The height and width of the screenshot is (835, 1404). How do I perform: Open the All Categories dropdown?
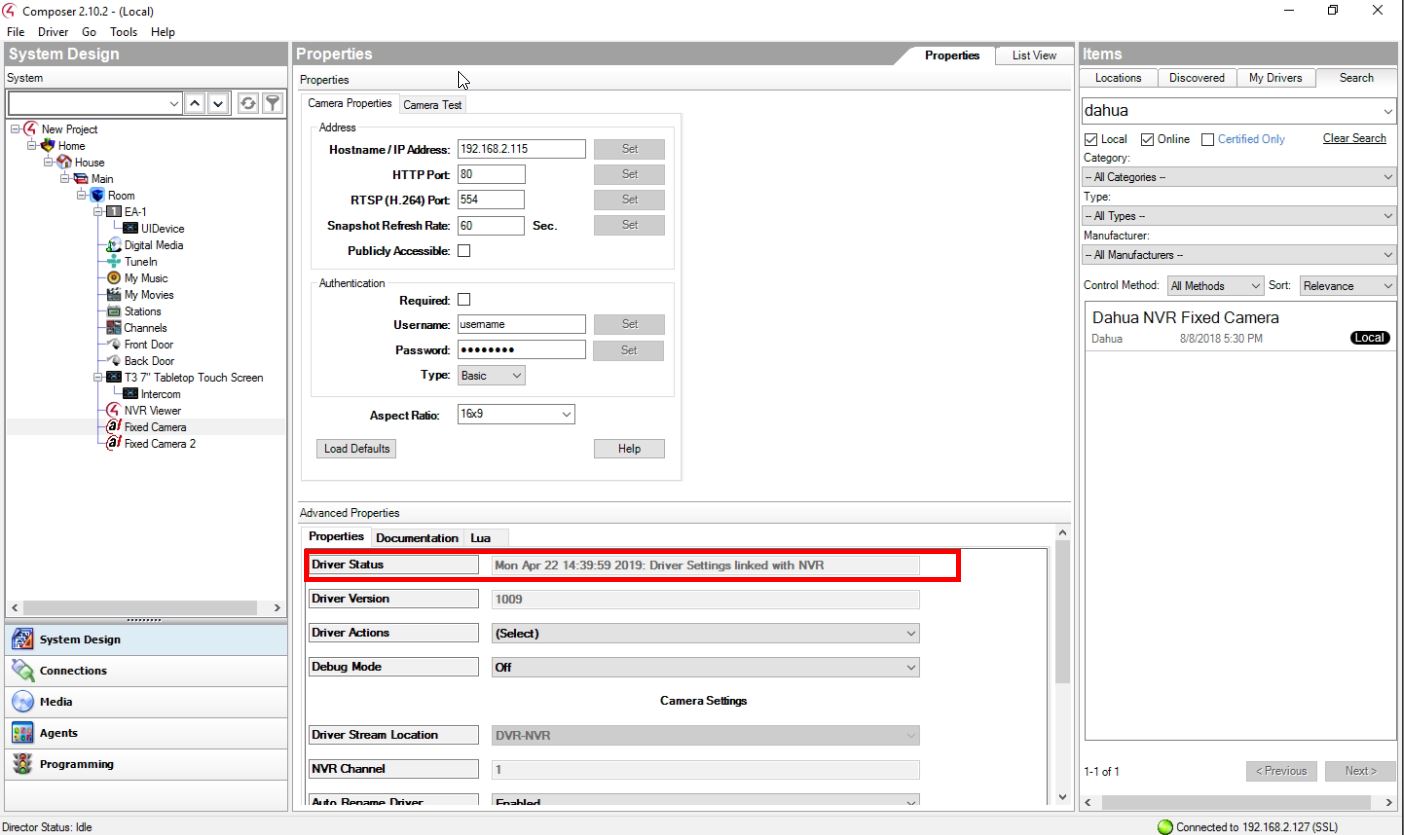(1240, 177)
